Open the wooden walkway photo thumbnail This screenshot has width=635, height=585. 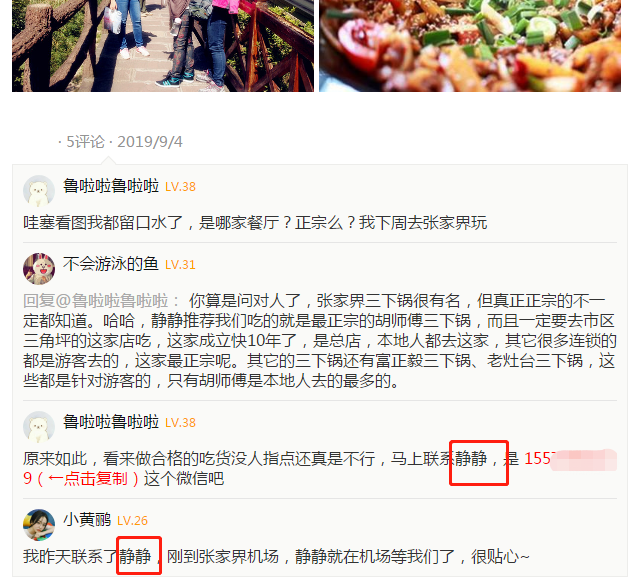pyautogui.click(x=163, y=46)
